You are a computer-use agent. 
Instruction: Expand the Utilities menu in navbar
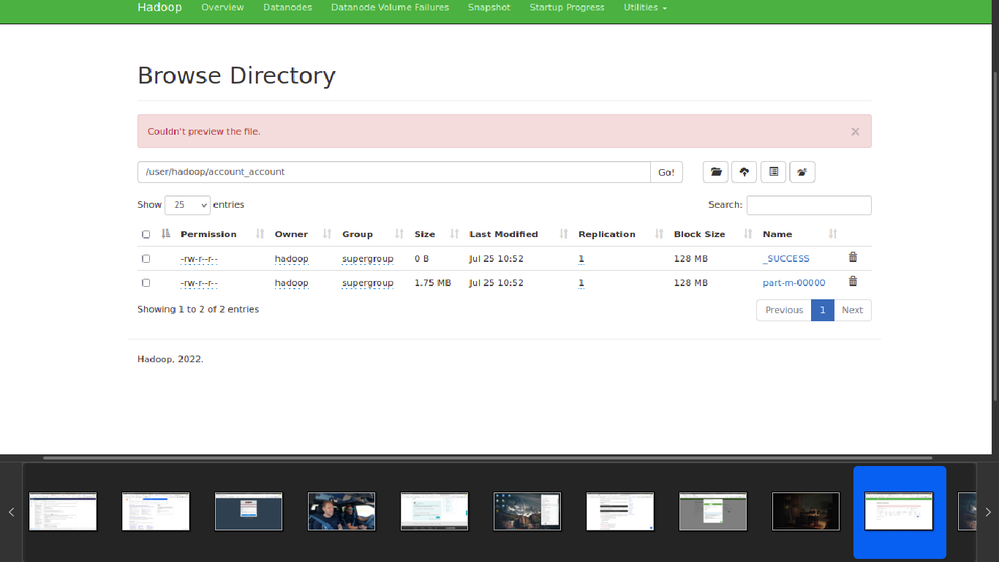pos(645,7)
